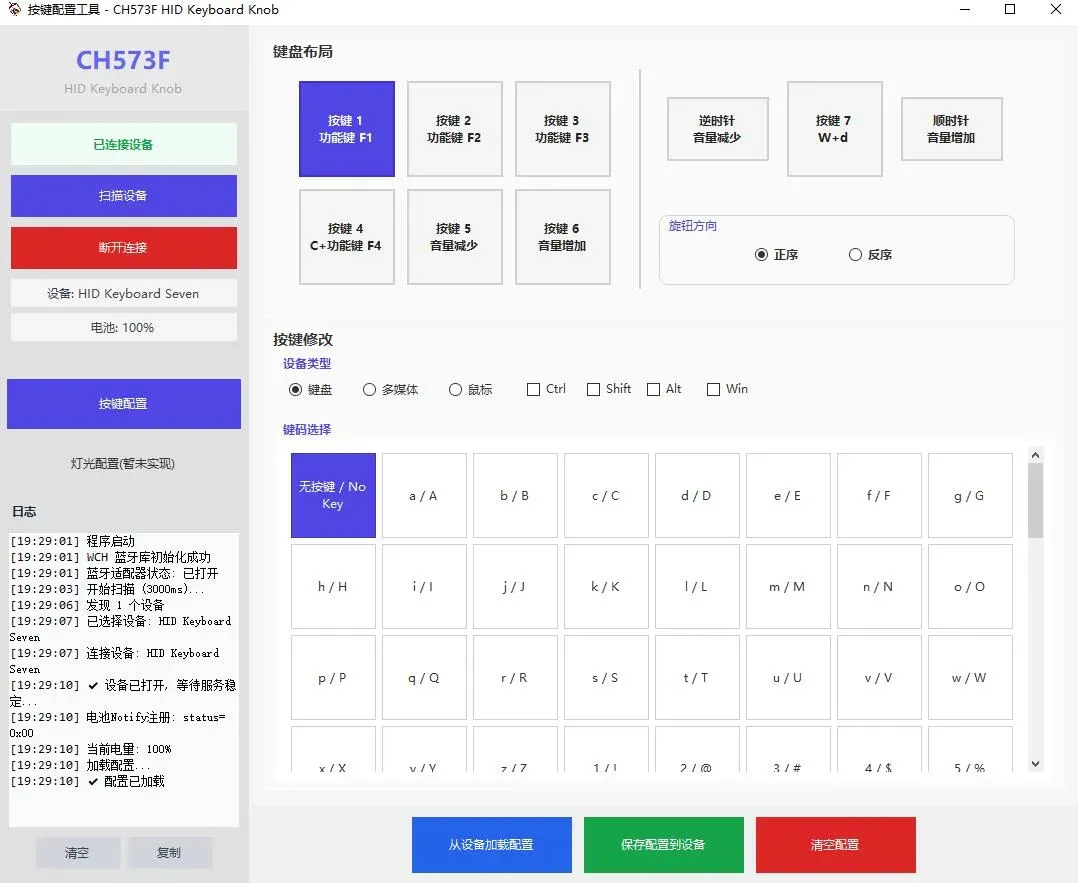Pick keycode i / I
The height and width of the screenshot is (883, 1078).
pyautogui.click(x=424, y=587)
